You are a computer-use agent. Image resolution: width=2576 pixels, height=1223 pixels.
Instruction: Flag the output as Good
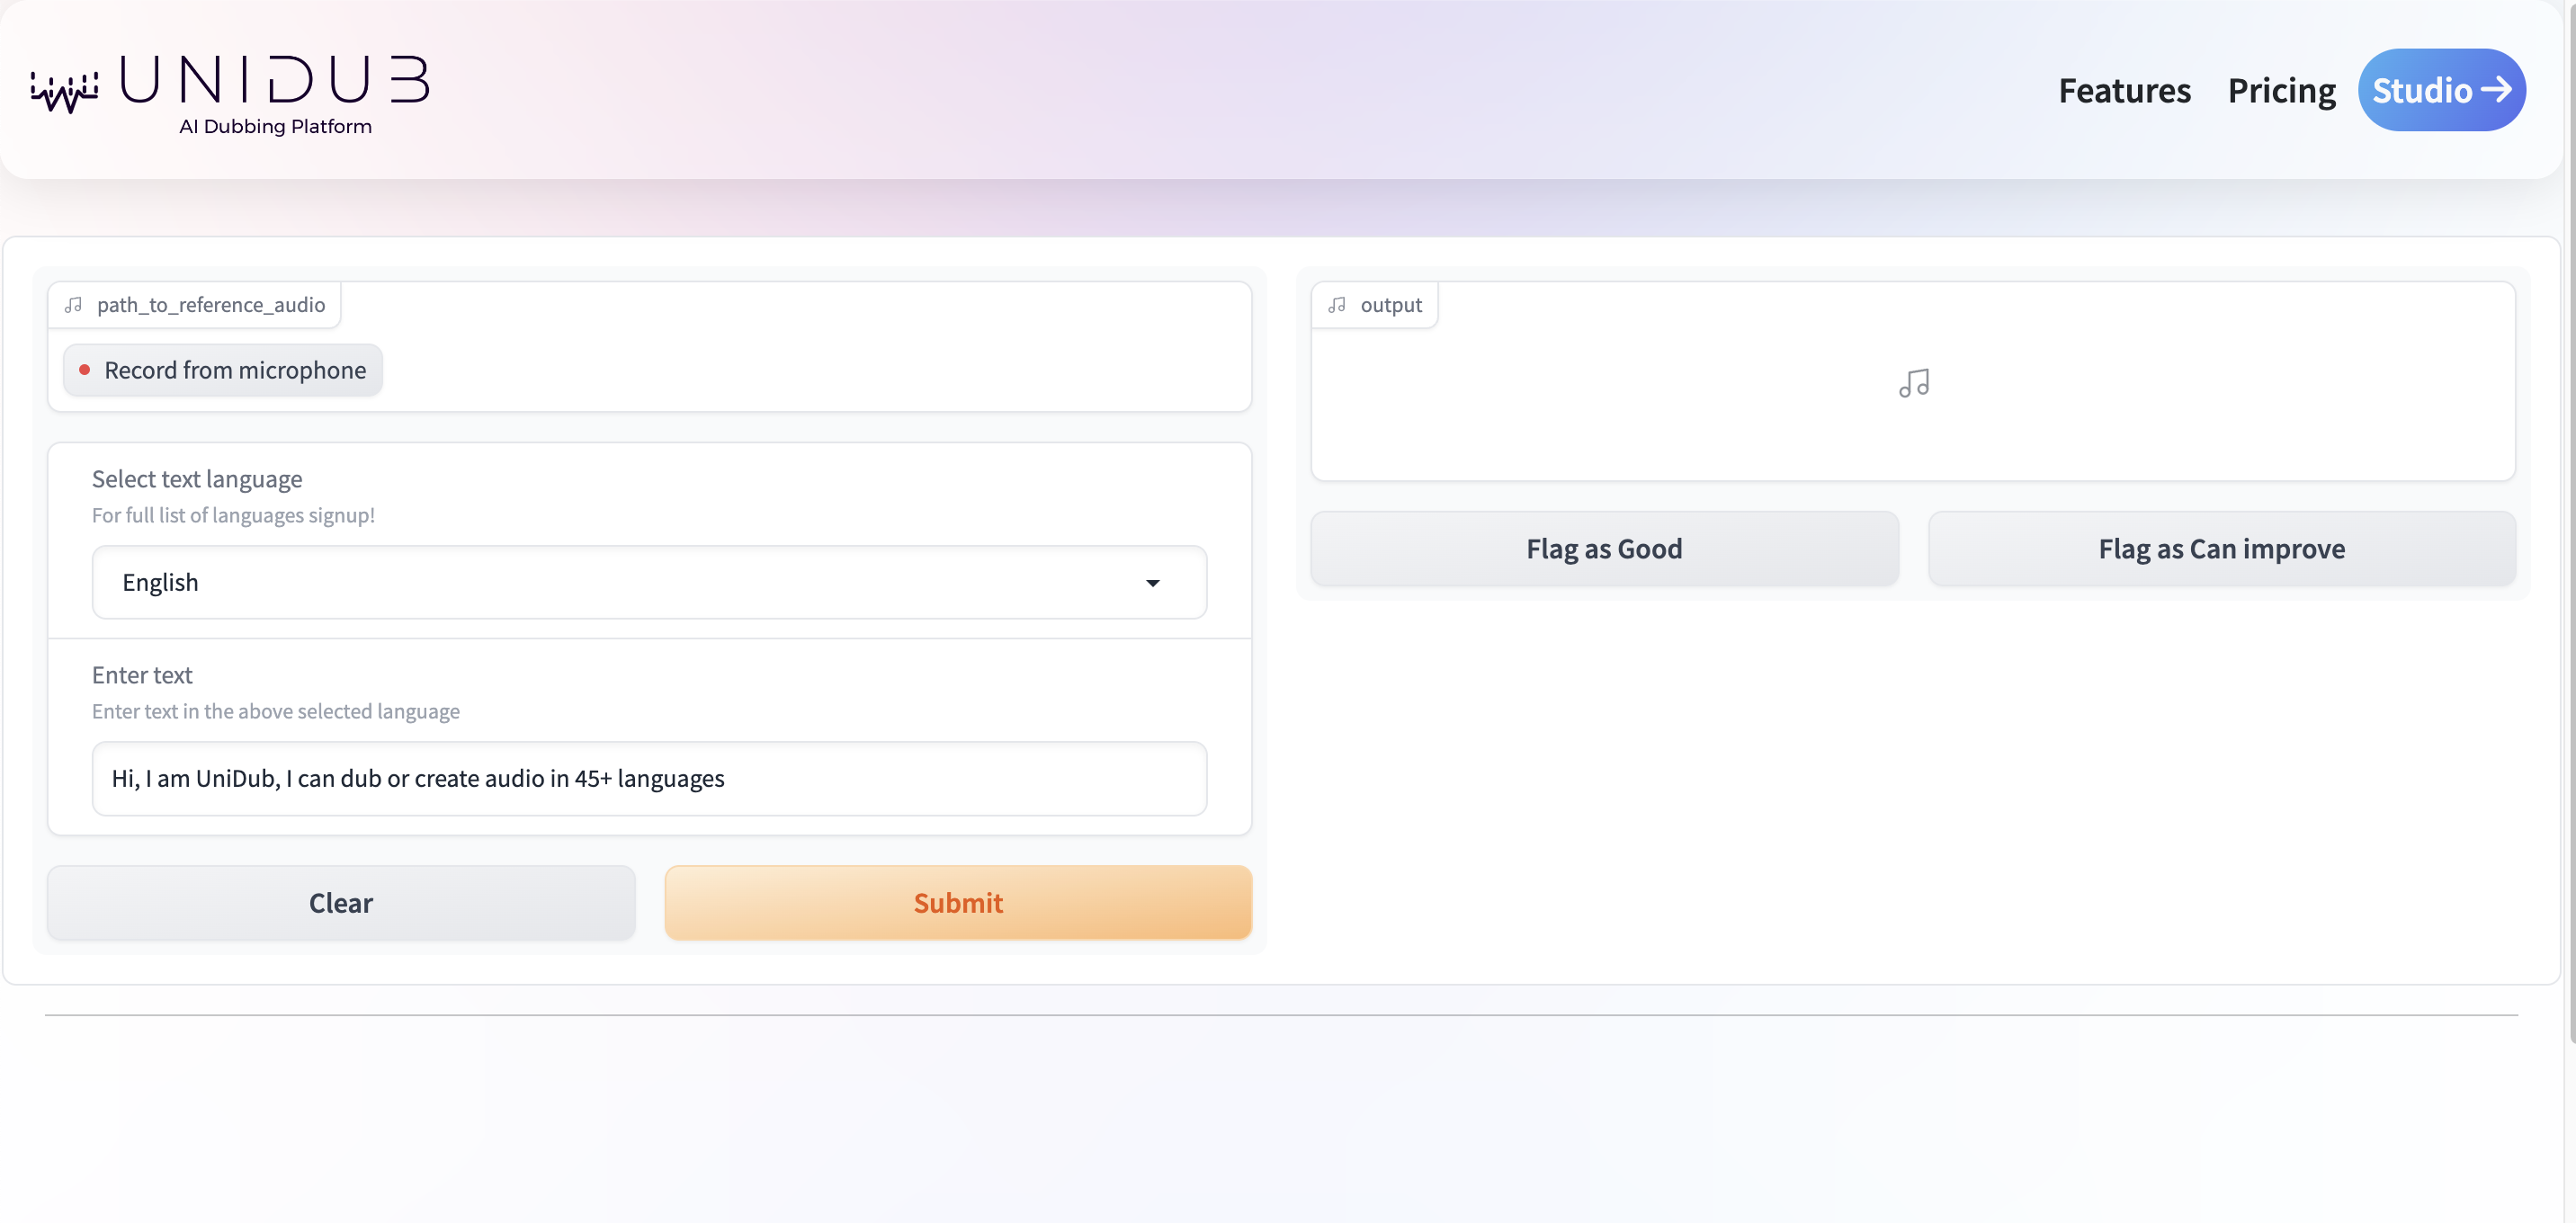[1604, 549]
